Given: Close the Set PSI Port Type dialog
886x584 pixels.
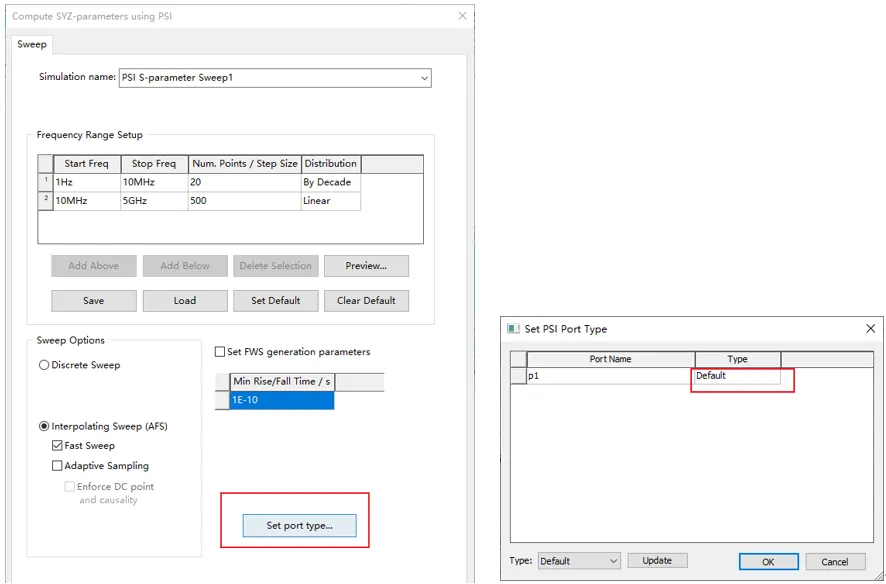Looking at the screenshot, I should [870, 329].
